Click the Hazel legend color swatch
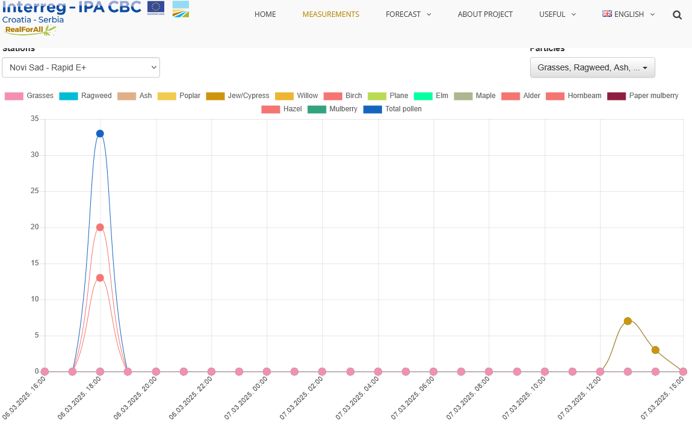 click(x=271, y=109)
